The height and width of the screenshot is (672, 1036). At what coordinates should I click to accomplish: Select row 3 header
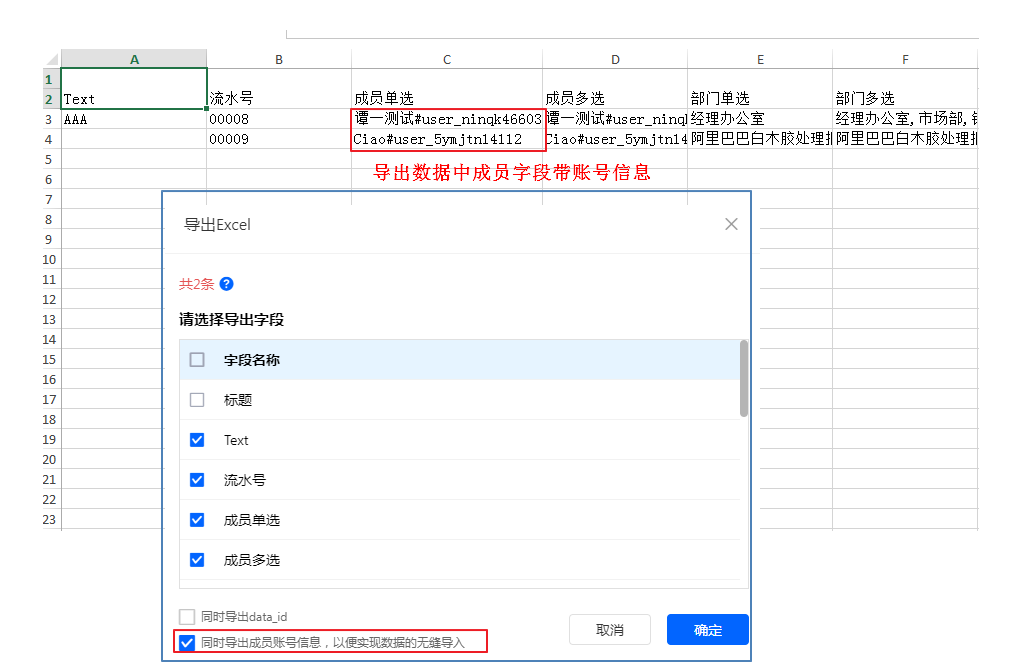coord(49,119)
